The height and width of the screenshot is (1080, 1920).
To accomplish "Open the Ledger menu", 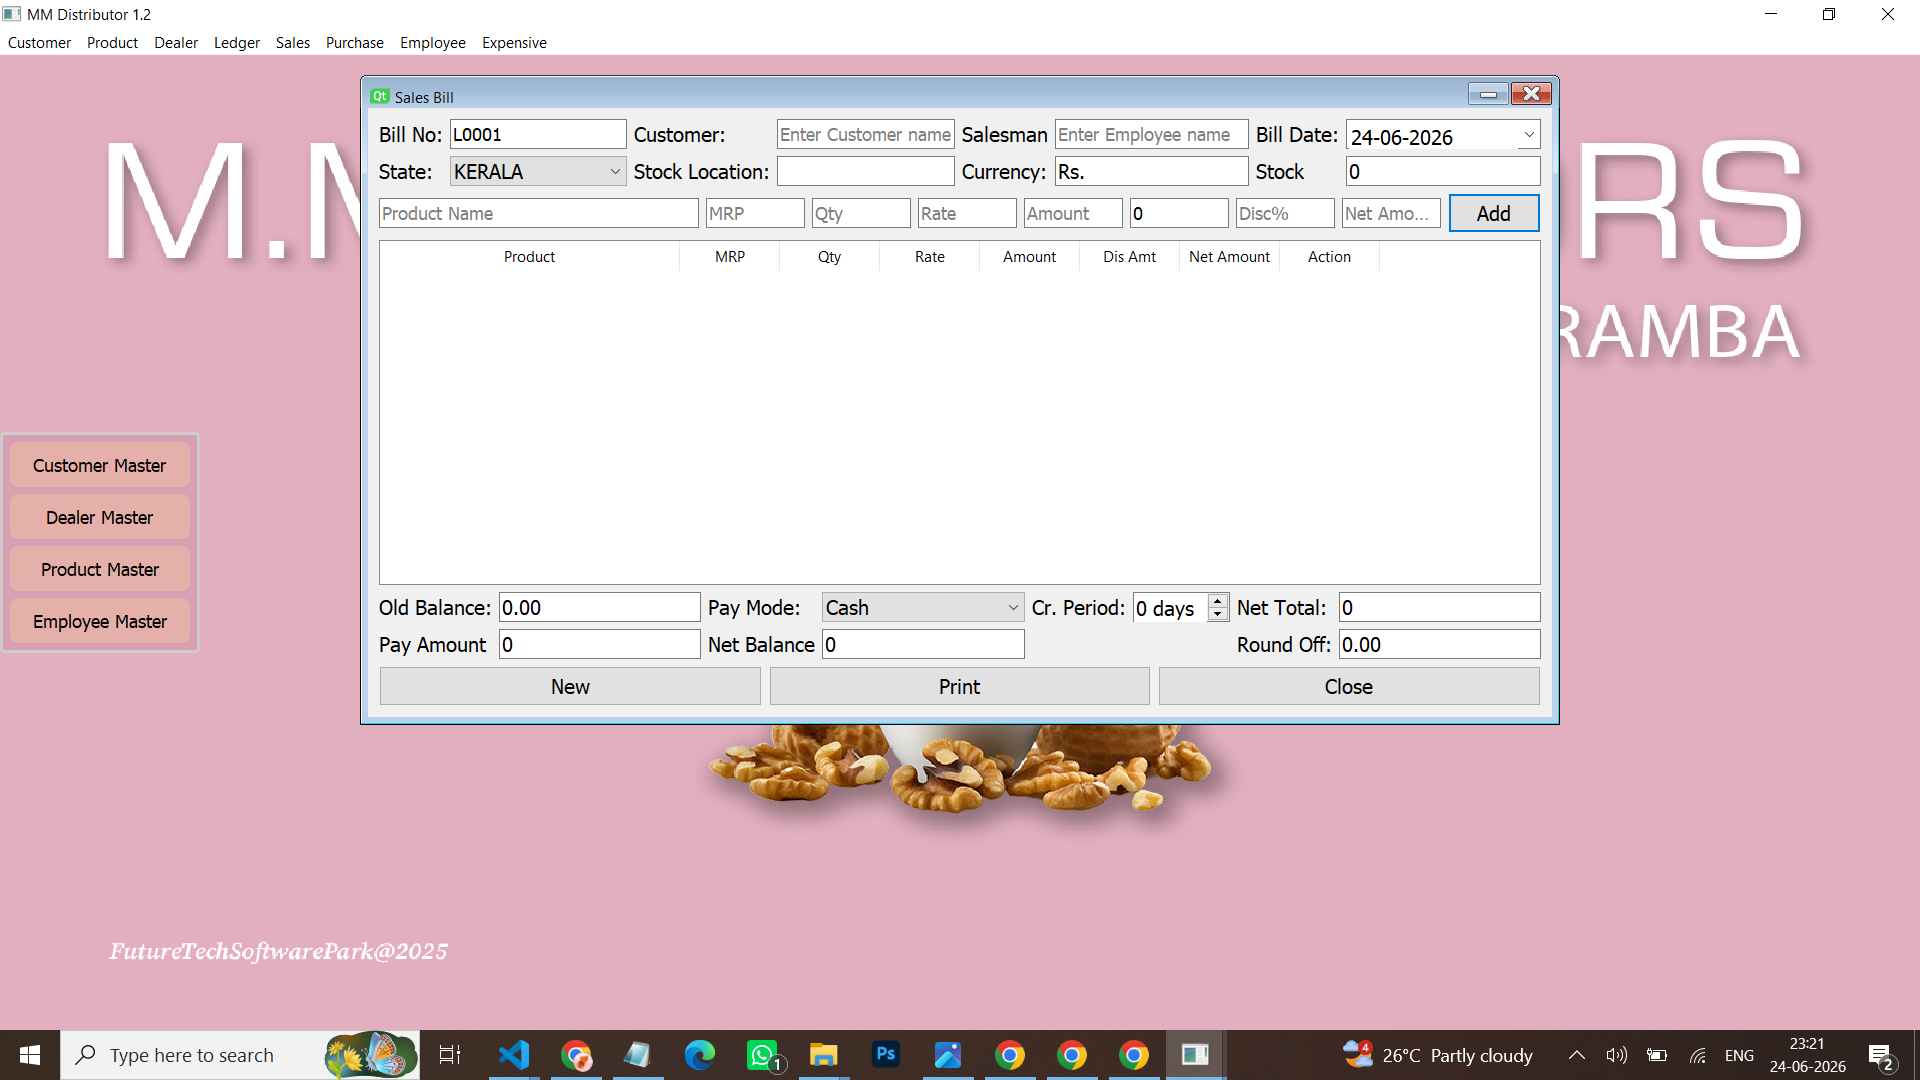I will pyautogui.click(x=237, y=43).
